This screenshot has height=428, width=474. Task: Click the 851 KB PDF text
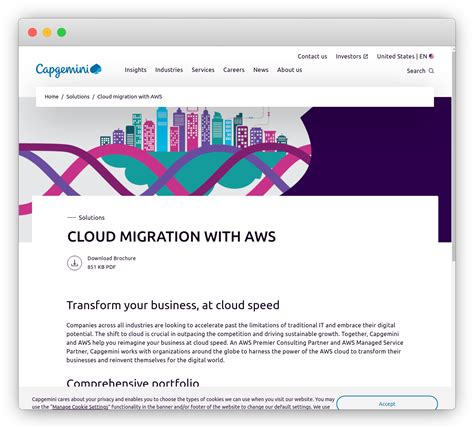(102, 267)
